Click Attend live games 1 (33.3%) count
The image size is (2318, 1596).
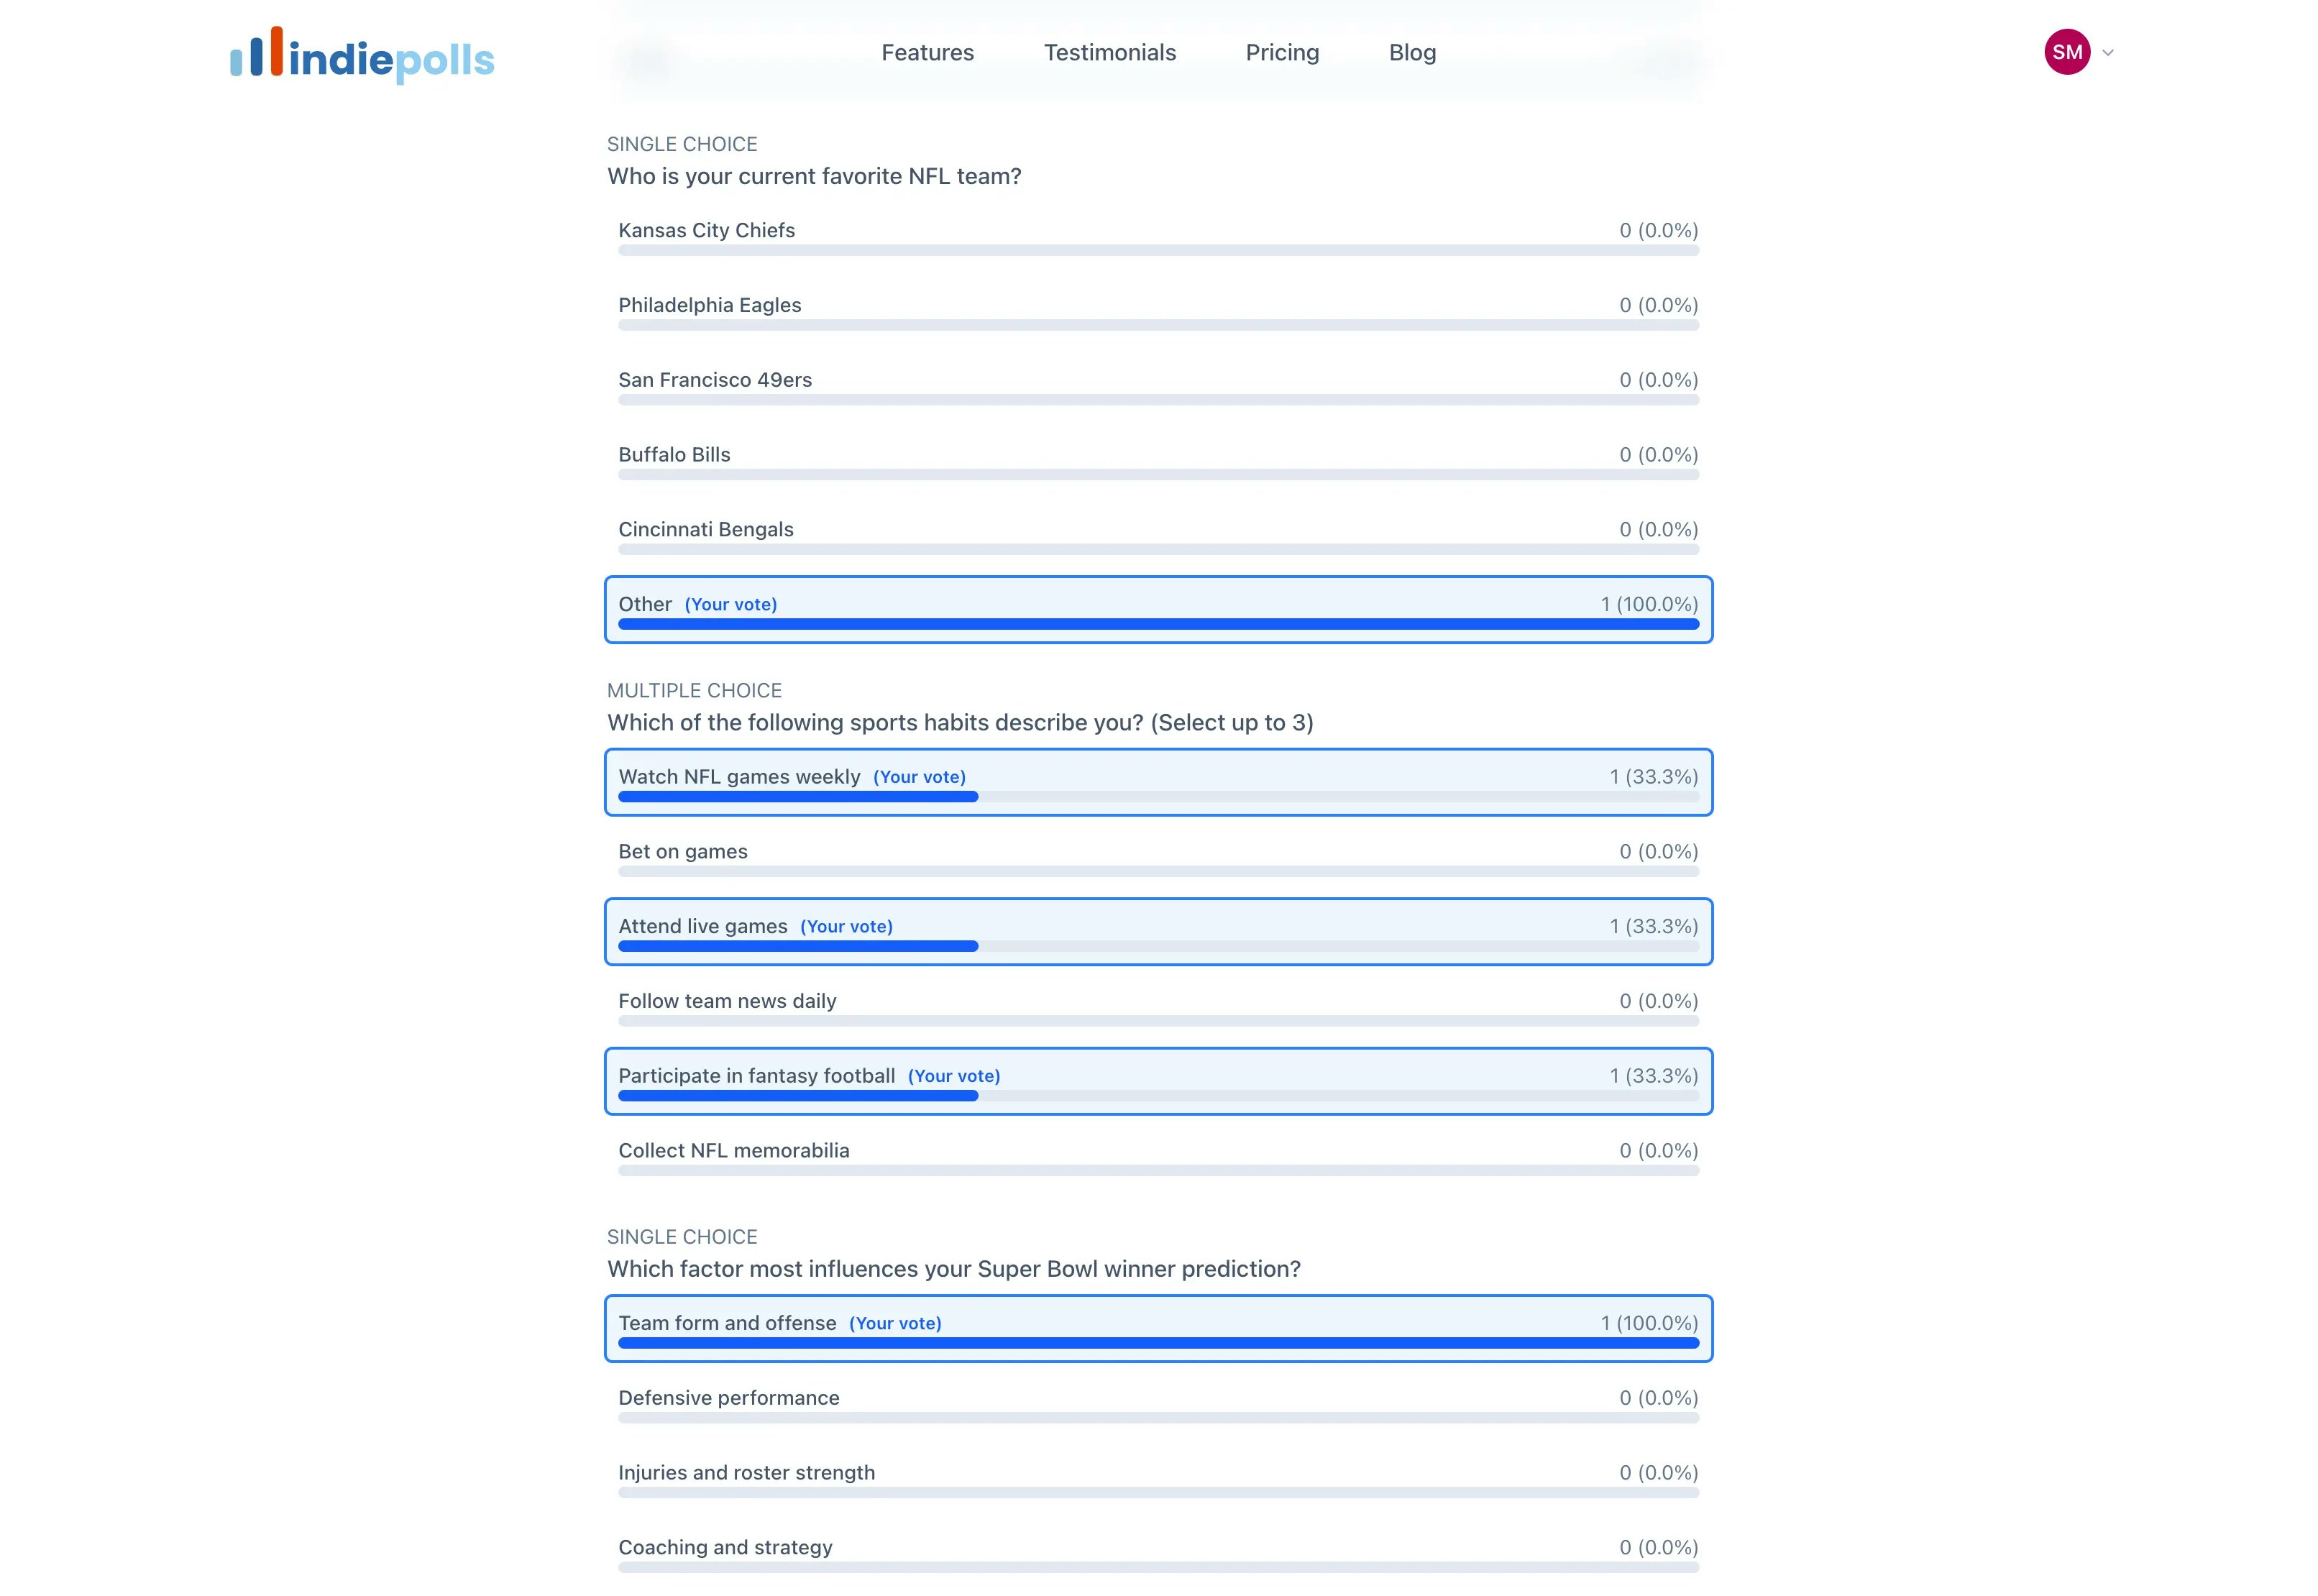click(x=1654, y=927)
